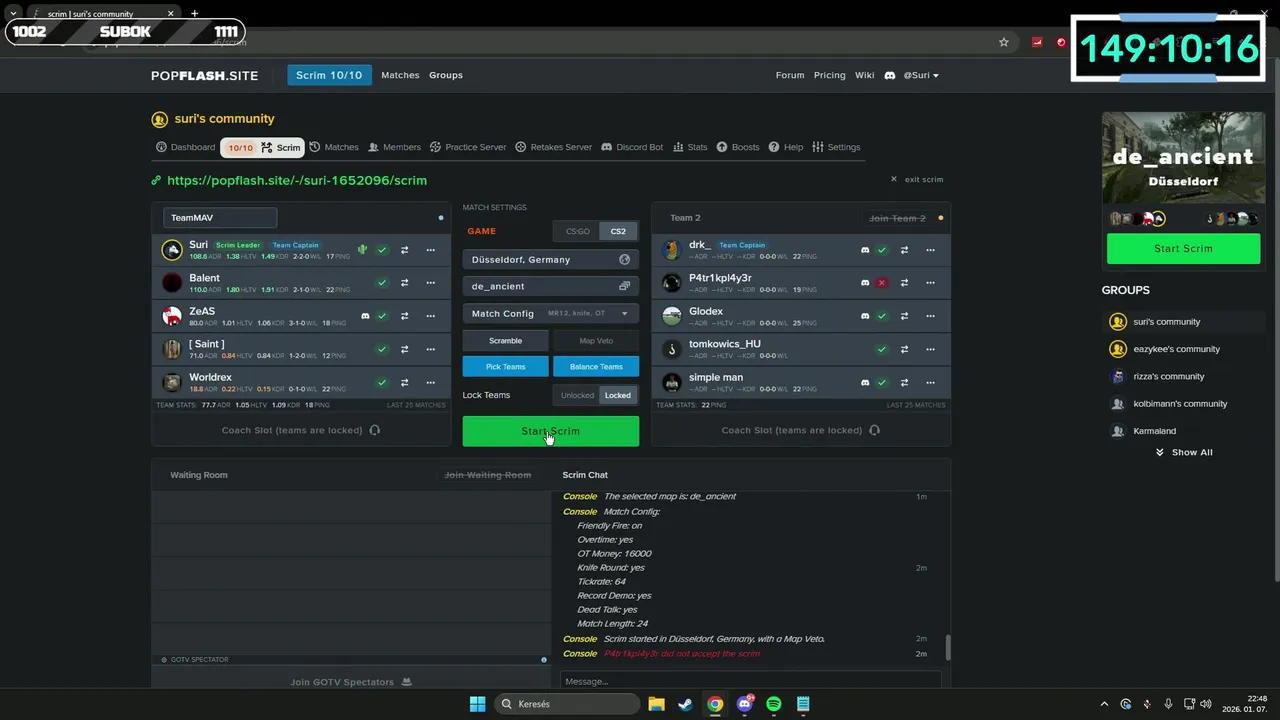Click exit scrim
Viewport: 1280px width, 720px height.
(x=917, y=179)
